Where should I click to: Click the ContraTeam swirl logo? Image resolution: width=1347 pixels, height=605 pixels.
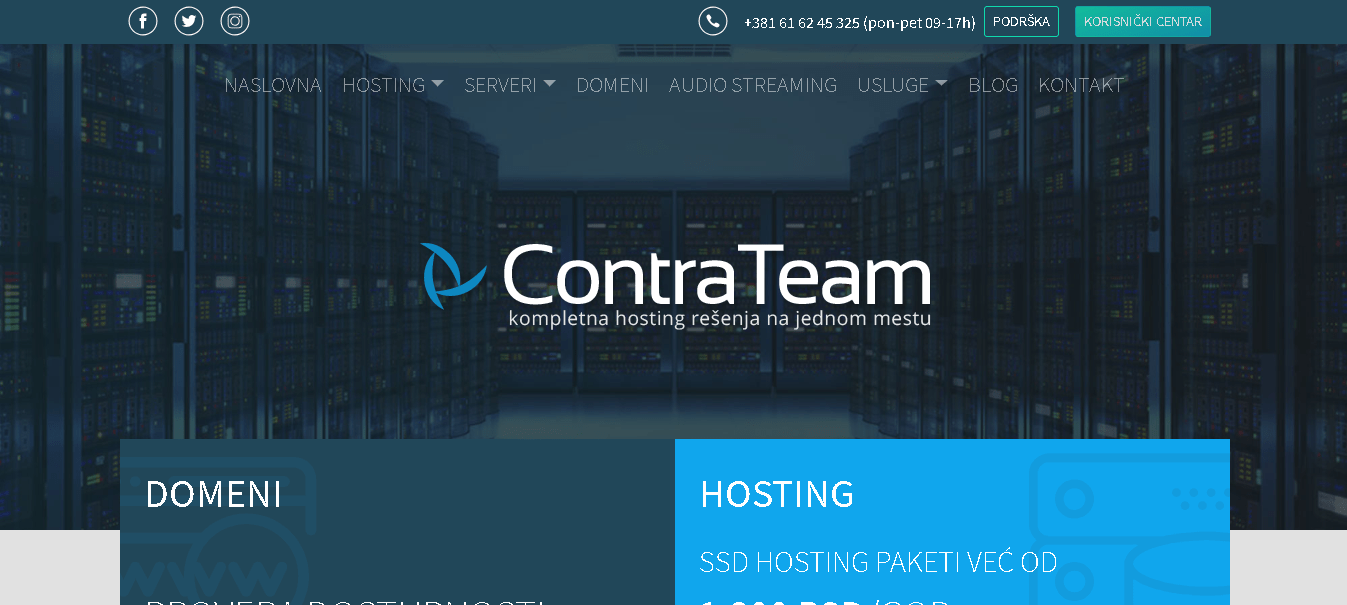pos(453,276)
